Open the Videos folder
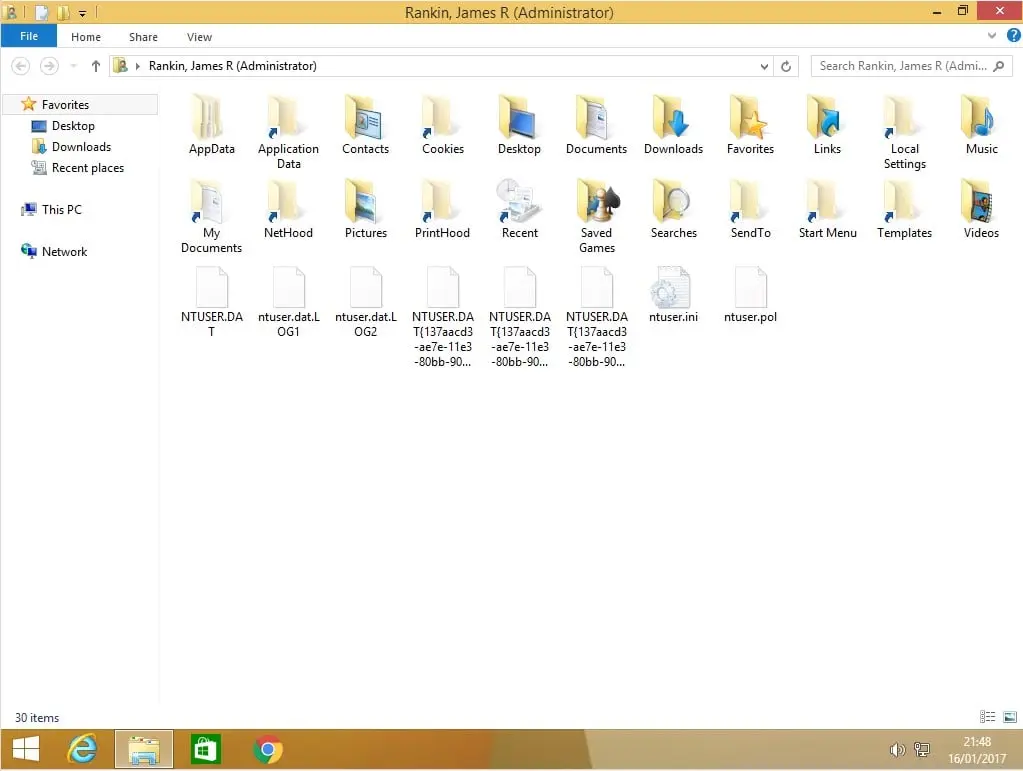Screen dimensions: 1023x771 tap(981, 209)
